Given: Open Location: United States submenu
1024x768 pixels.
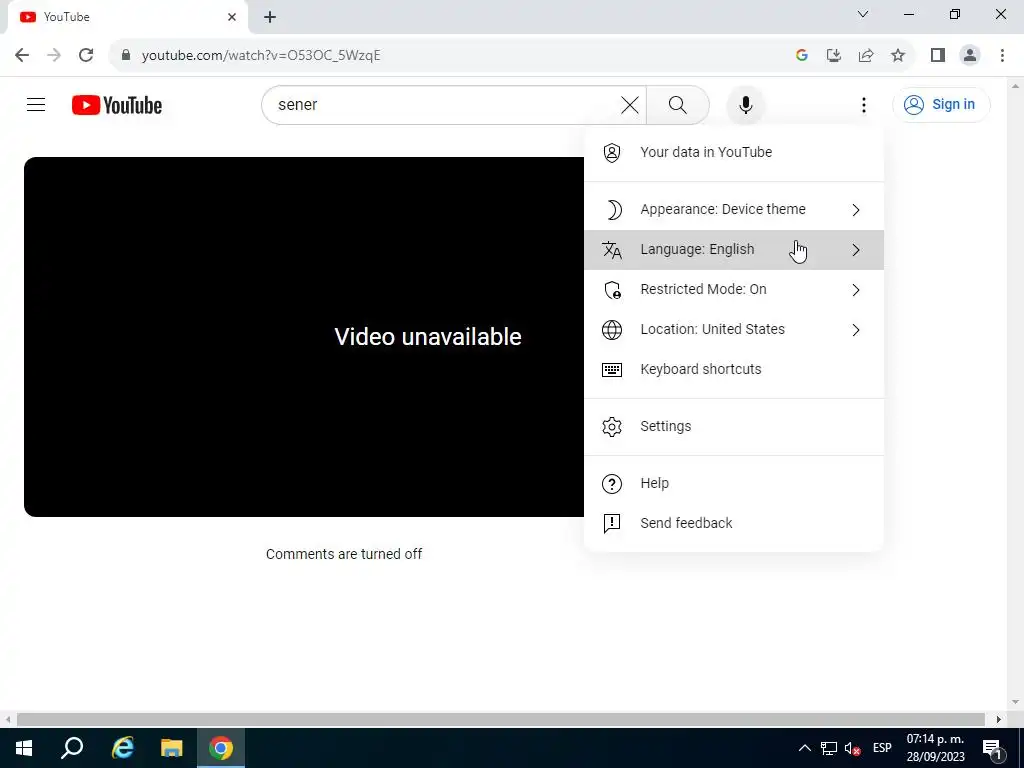Looking at the screenshot, I should pyautogui.click(x=734, y=330).
